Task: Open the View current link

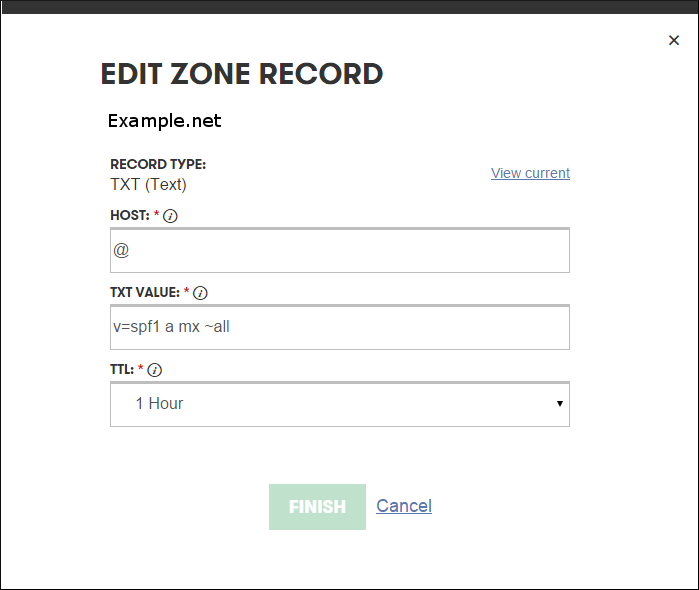Action: 530,173
